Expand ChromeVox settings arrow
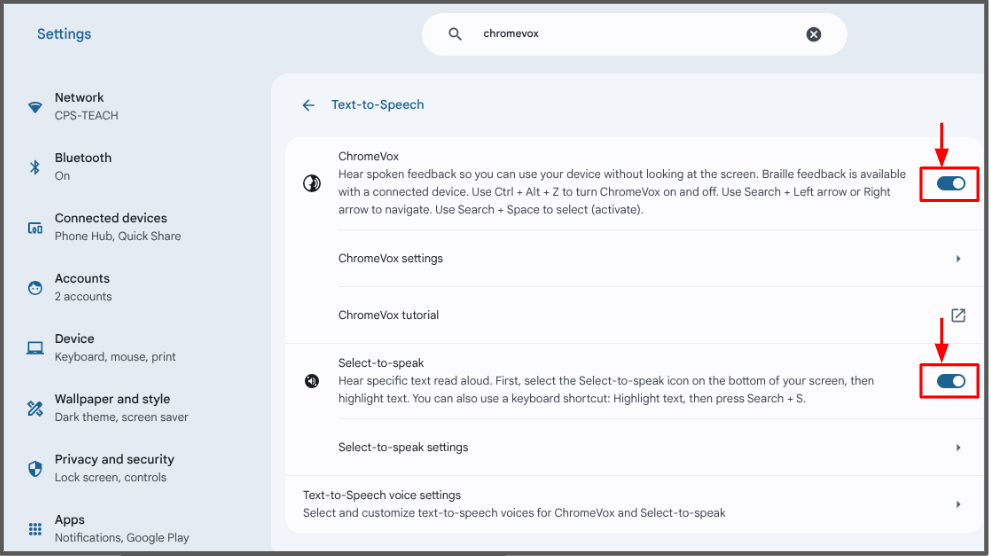Viewport: 991px width, 556px height. pyautogui.click(x=958, y=258)
